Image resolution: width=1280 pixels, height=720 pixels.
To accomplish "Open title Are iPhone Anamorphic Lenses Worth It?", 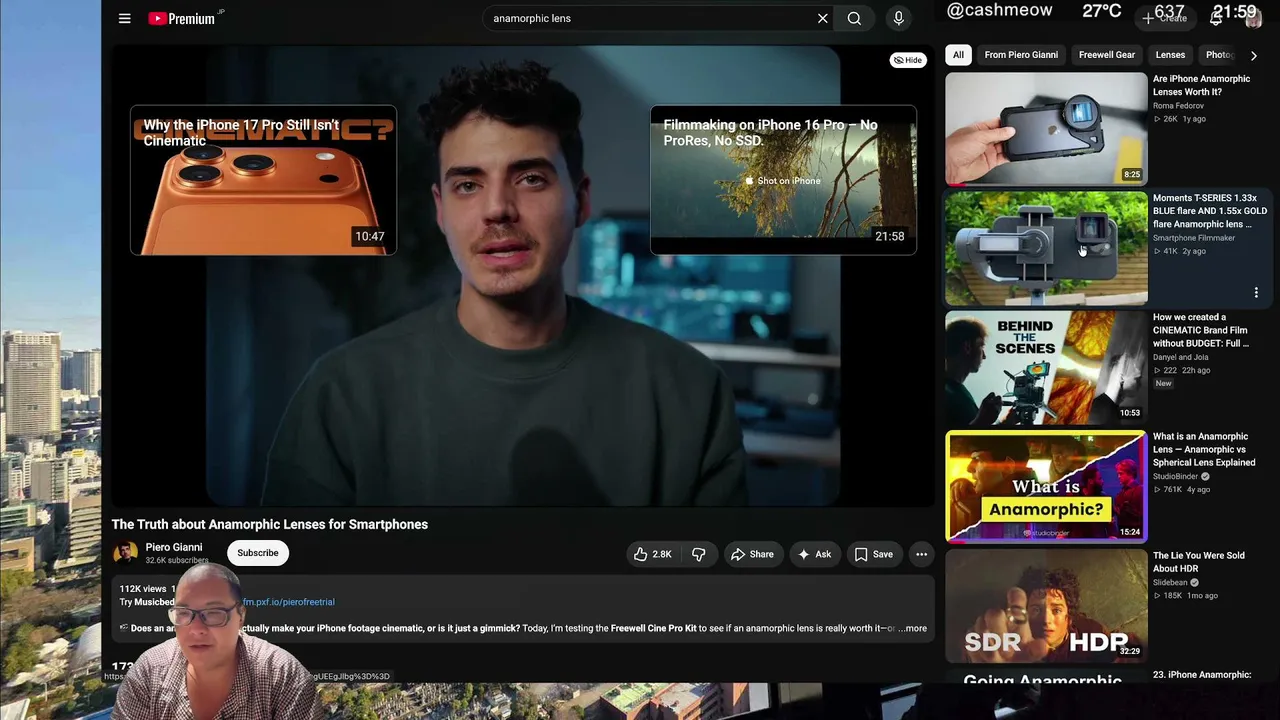I will click(1201, 85).
